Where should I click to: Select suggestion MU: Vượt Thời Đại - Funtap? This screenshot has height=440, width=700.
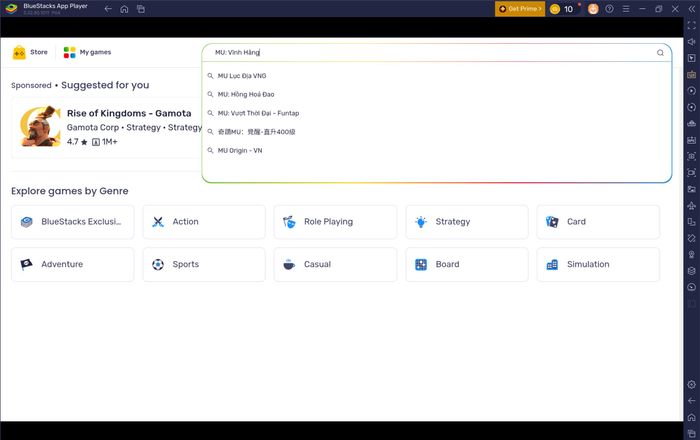pyautogui.click(x=258, y=113)
